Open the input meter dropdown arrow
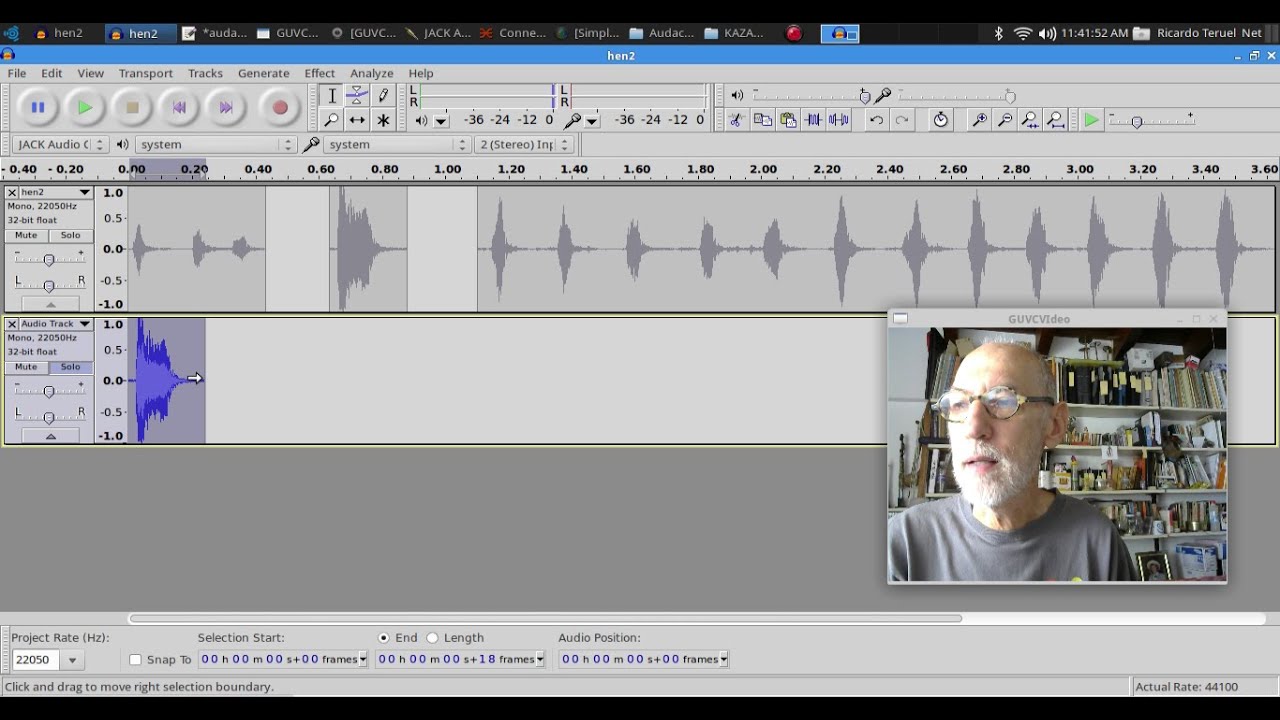 point(592,121)
